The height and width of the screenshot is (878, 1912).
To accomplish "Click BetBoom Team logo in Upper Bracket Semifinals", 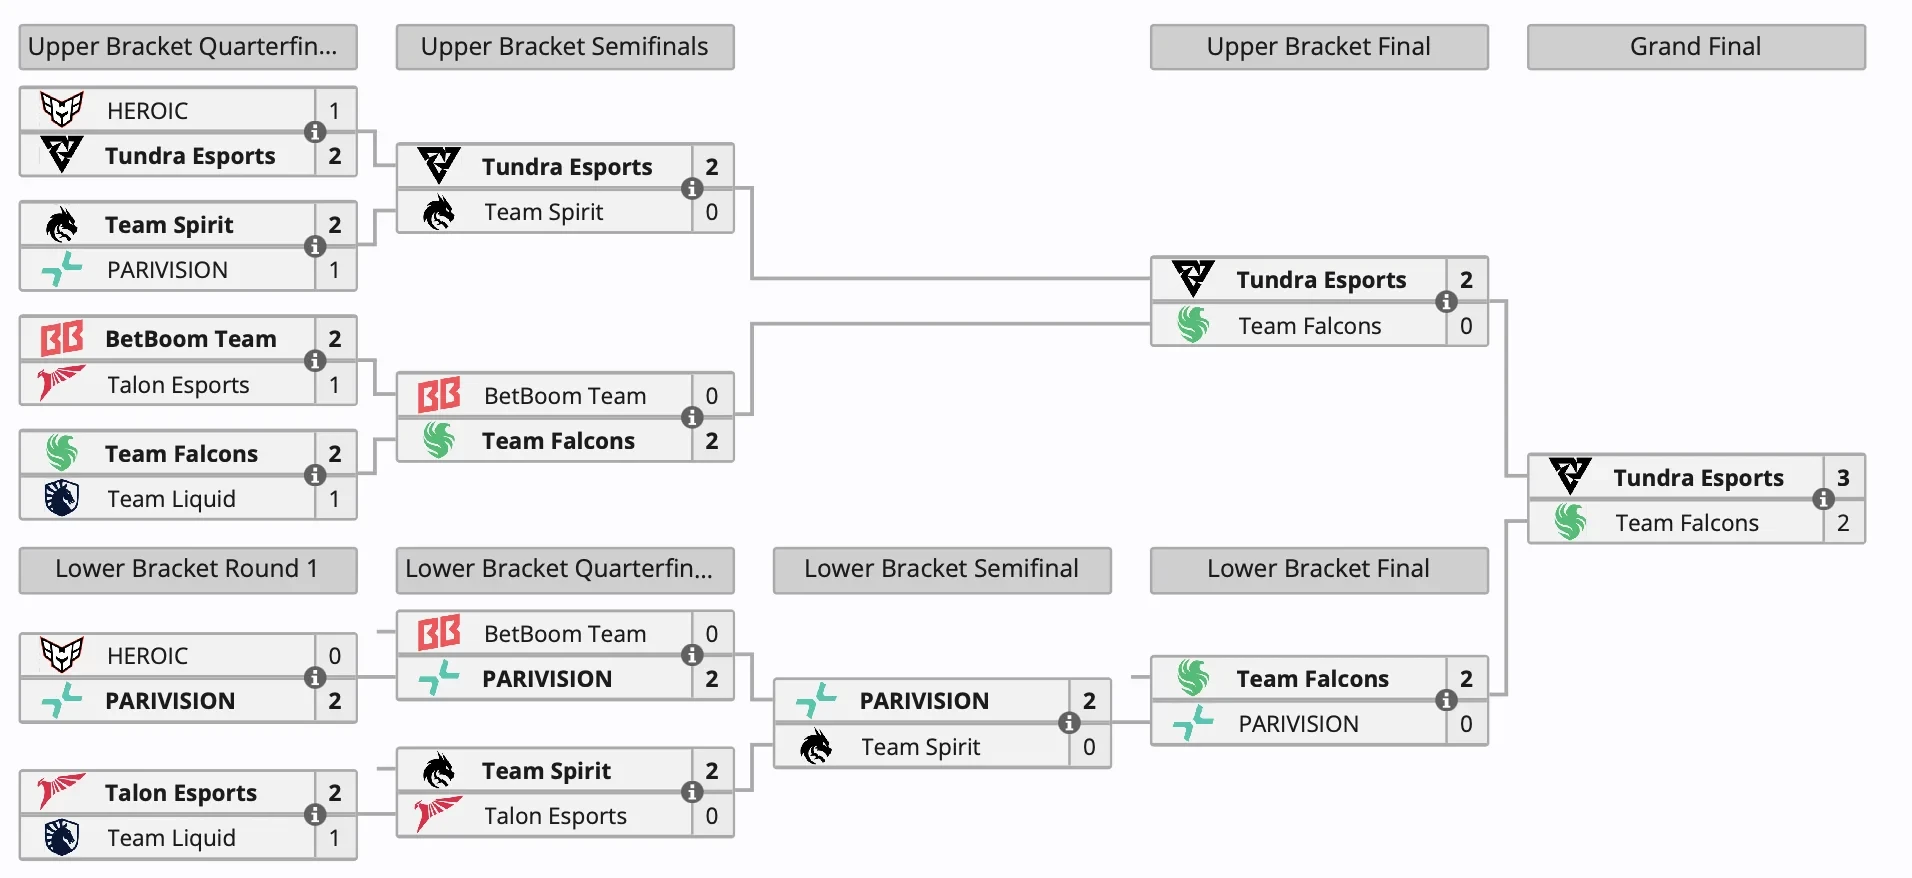I will pos(439,395).
